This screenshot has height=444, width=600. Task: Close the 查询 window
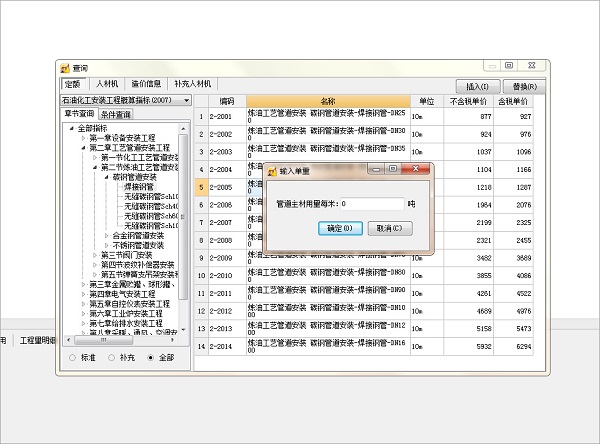[x=531, y=66]
